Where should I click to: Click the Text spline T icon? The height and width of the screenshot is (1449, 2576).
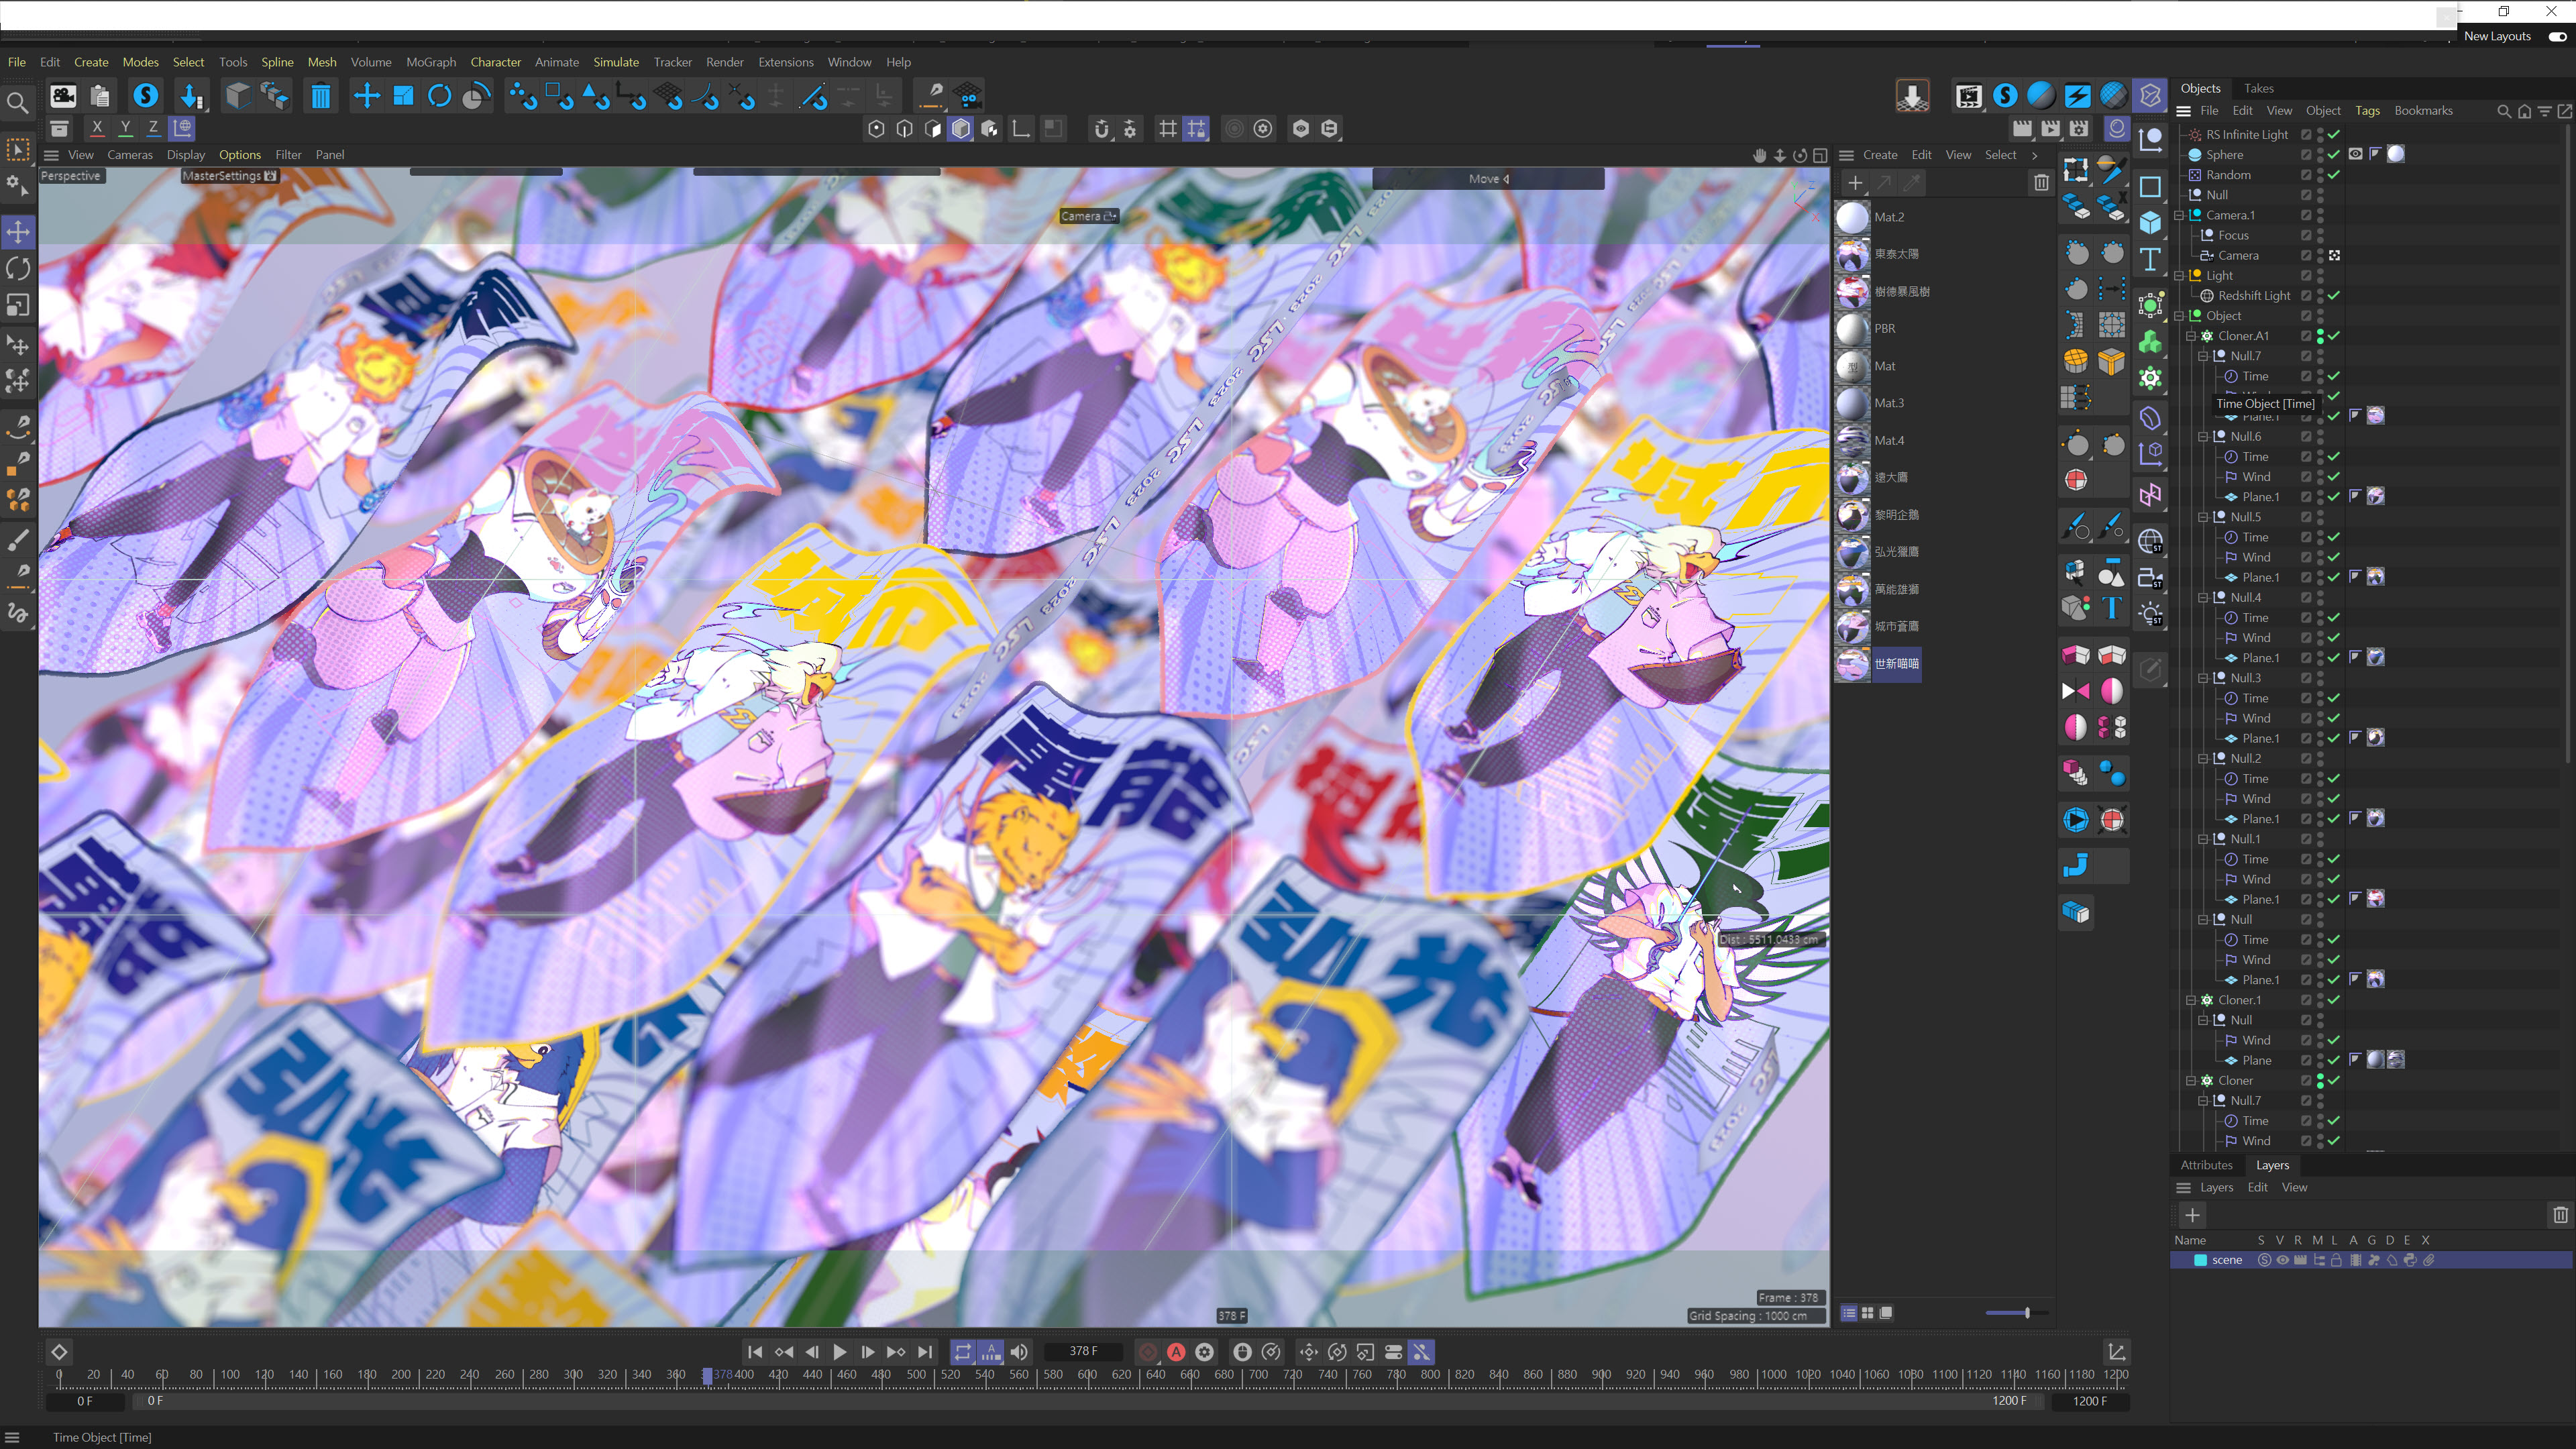coord(2150,259)
